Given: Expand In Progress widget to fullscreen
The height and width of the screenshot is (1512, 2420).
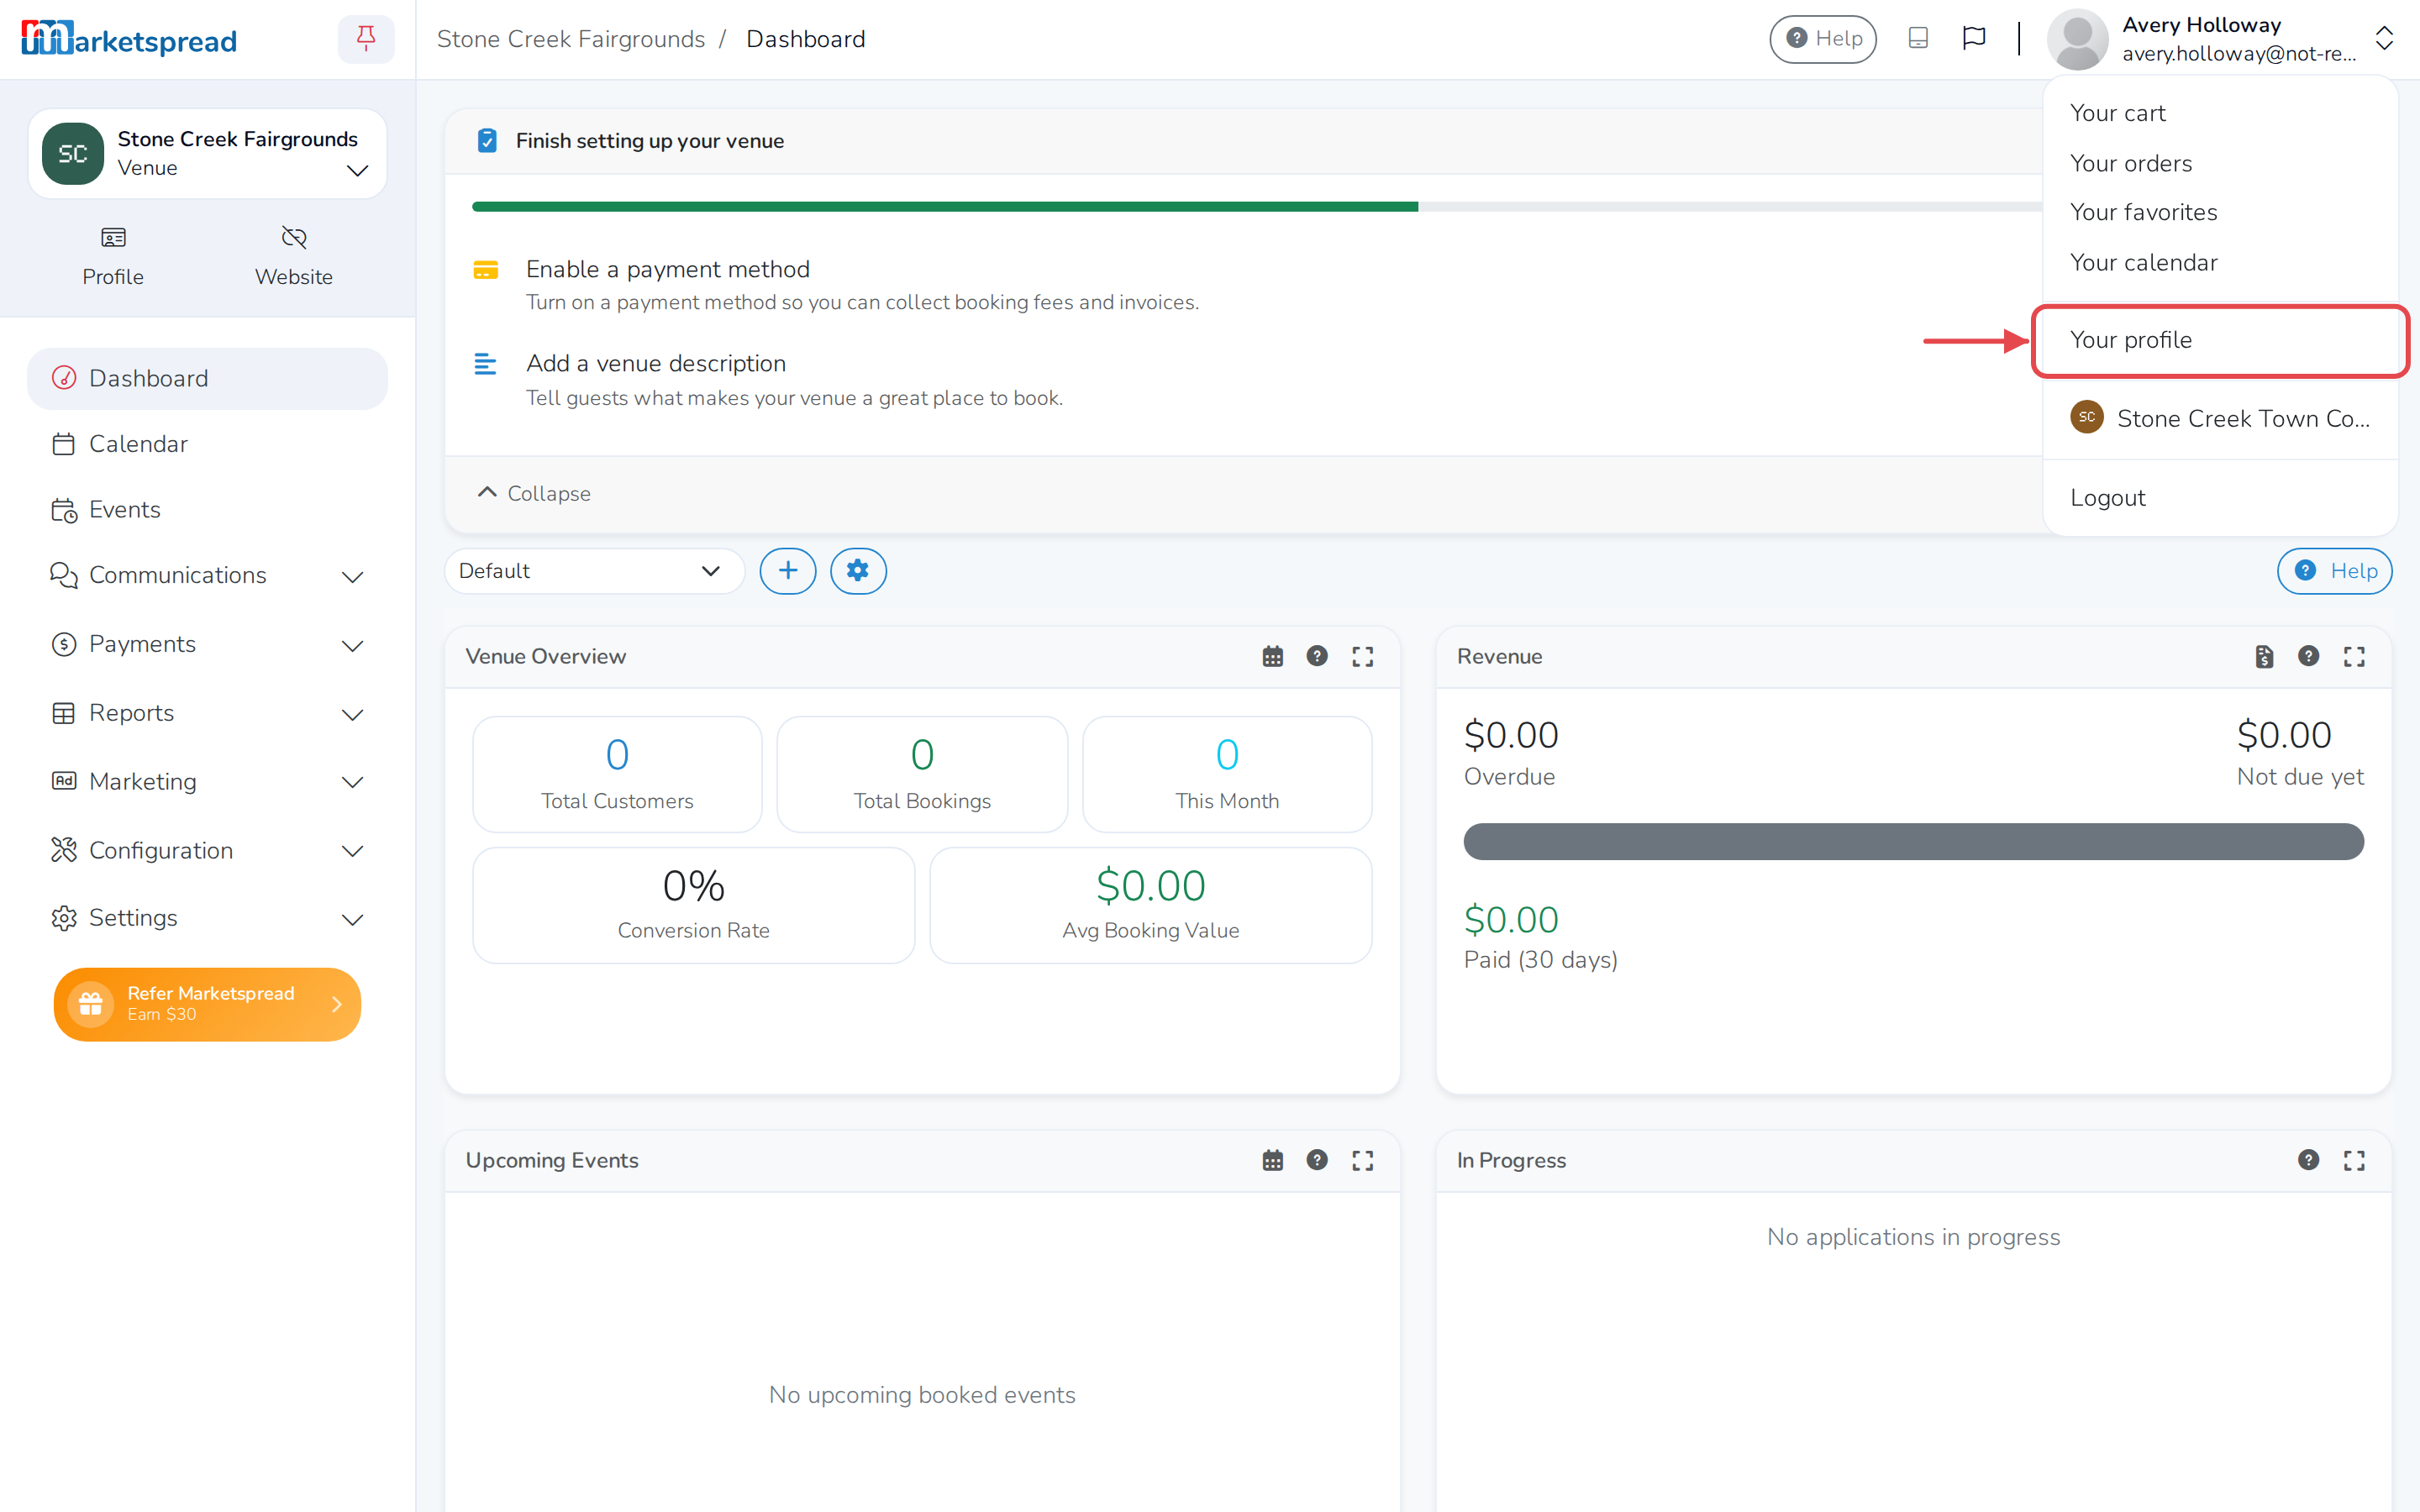Looking at the screenshot, I should point(2354,1160).
